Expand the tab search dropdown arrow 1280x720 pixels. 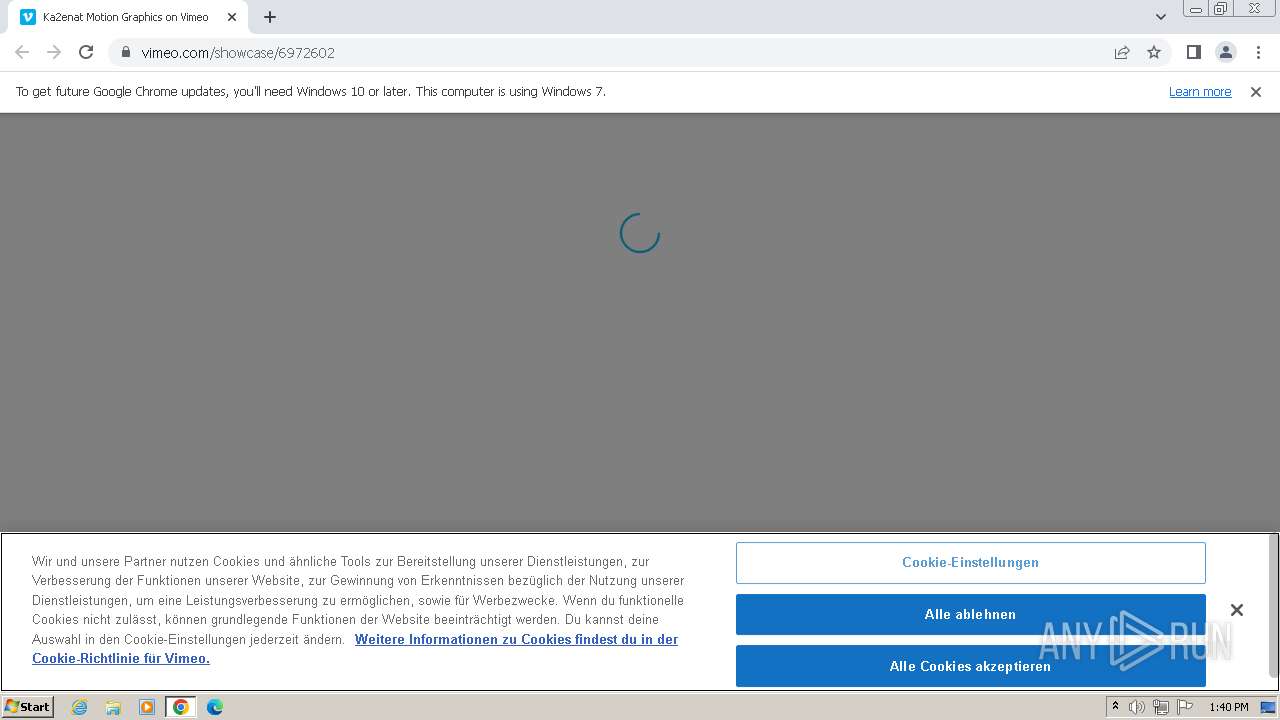point(1160,17)
